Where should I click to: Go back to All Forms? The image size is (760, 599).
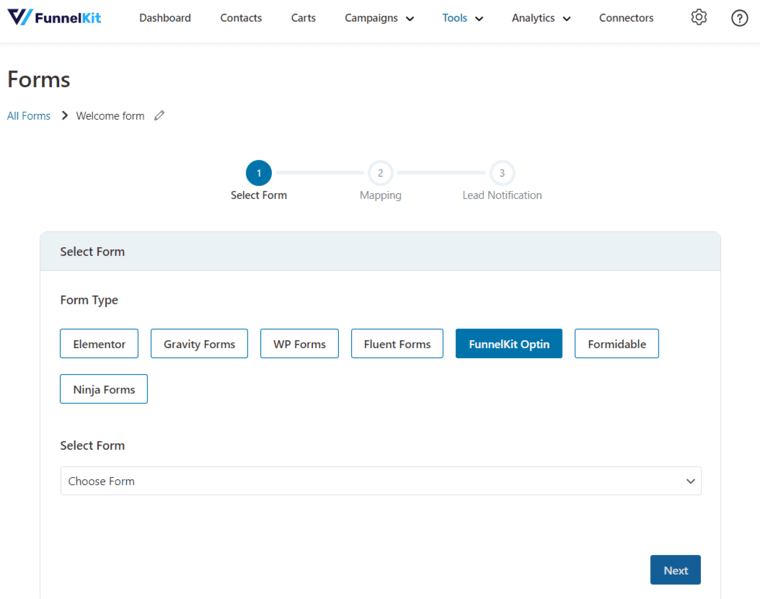(29, 116)
